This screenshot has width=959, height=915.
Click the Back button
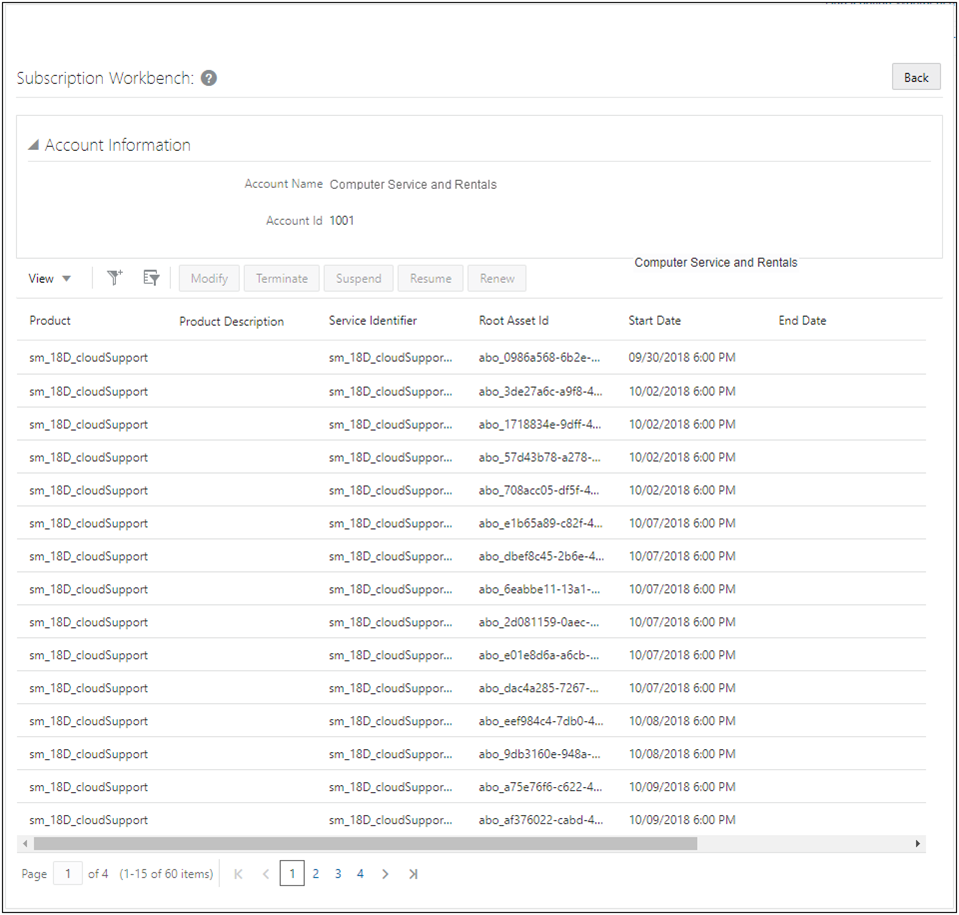pos(915,76)
